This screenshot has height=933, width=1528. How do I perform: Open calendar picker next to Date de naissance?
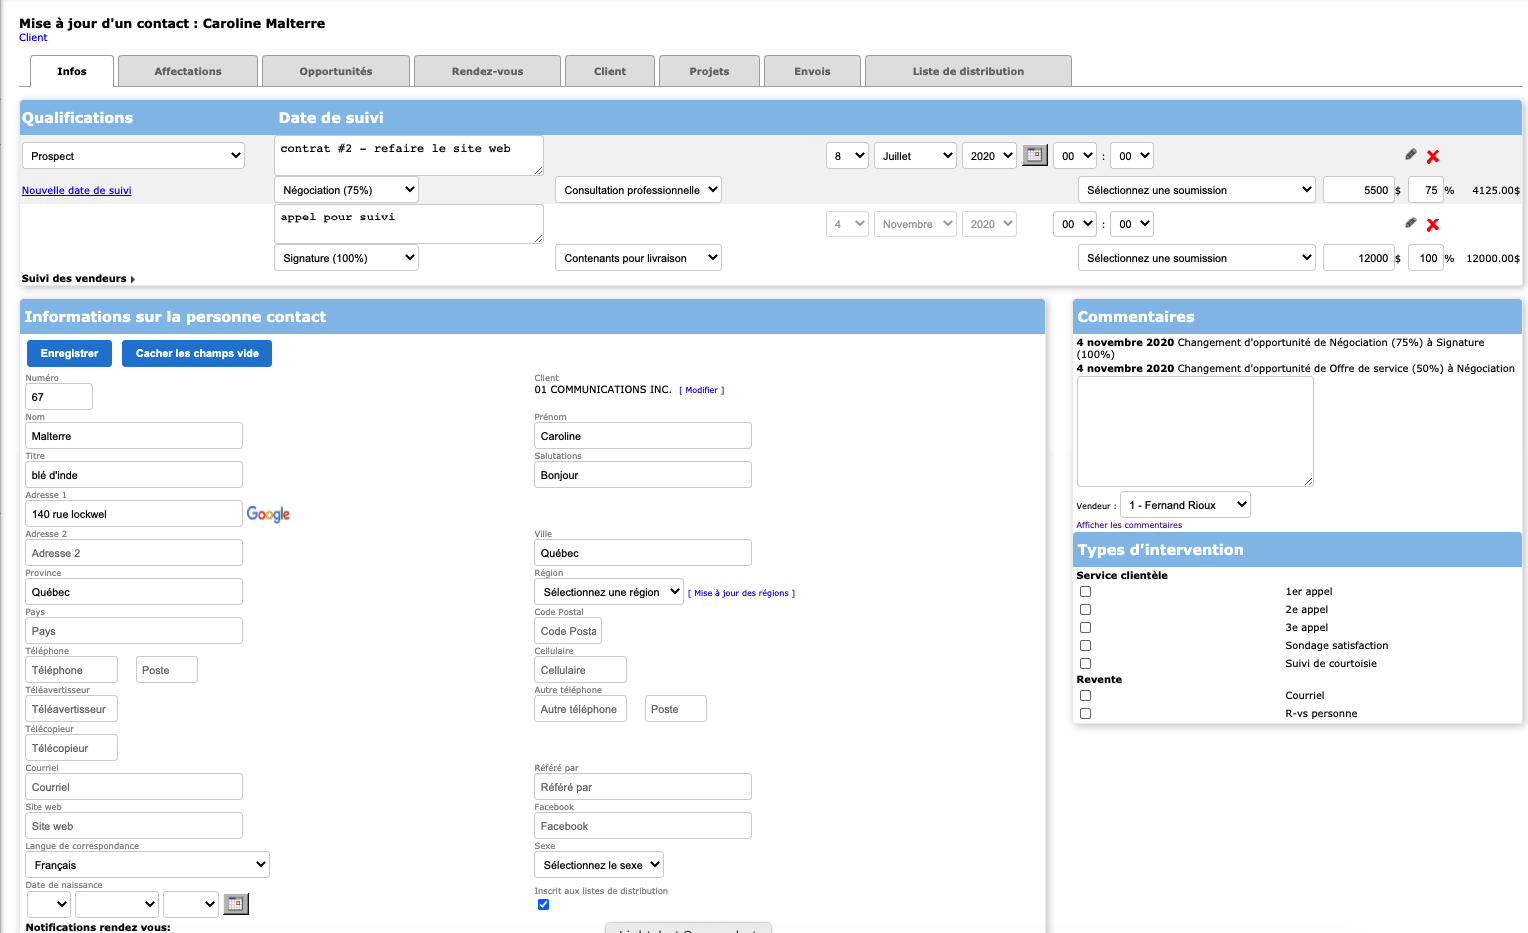click(x=236, y=903)
